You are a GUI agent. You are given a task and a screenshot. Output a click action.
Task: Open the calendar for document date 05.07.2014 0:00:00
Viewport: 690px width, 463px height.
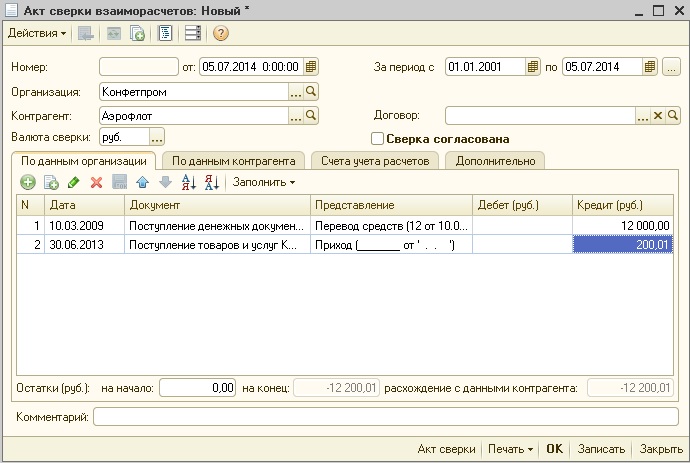click(311, 67)
